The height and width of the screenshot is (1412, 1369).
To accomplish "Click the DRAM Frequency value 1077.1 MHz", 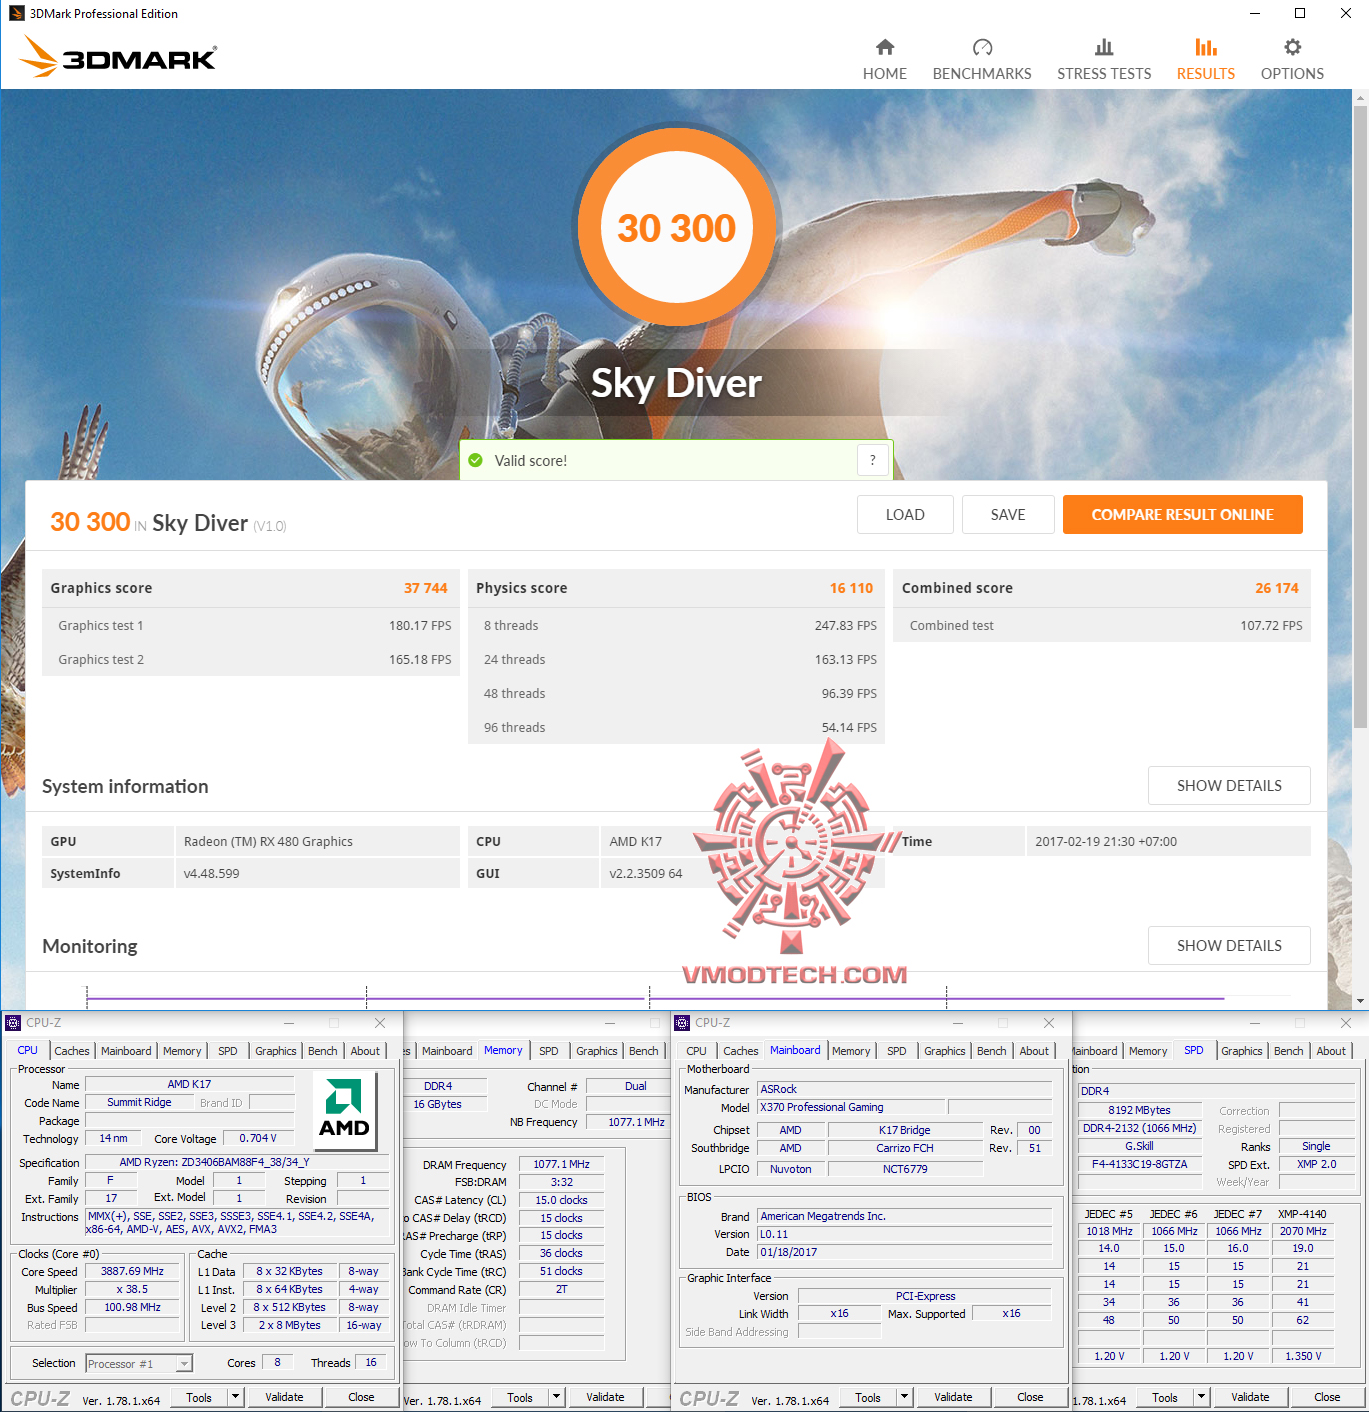I will pos(561,1164).
